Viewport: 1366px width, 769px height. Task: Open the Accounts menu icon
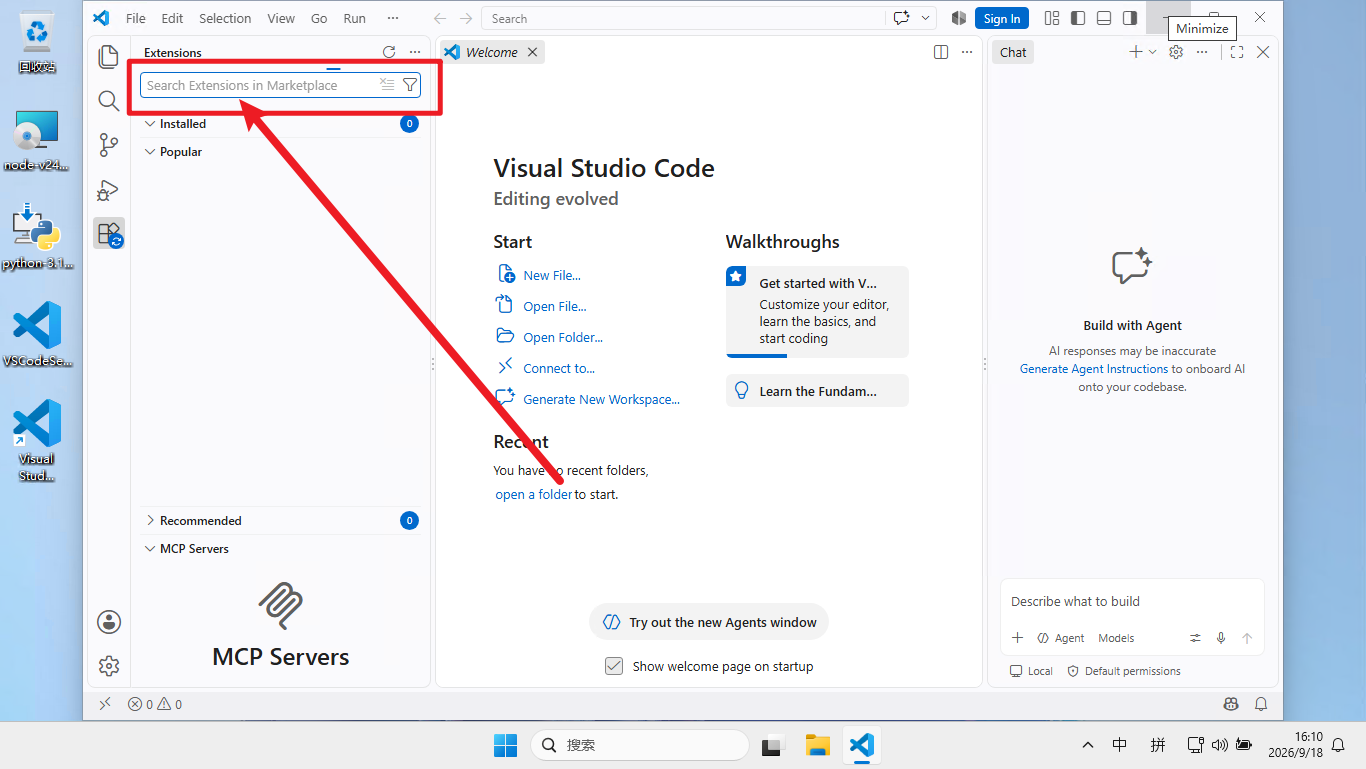pyautogui.click(x=109, y=622)
